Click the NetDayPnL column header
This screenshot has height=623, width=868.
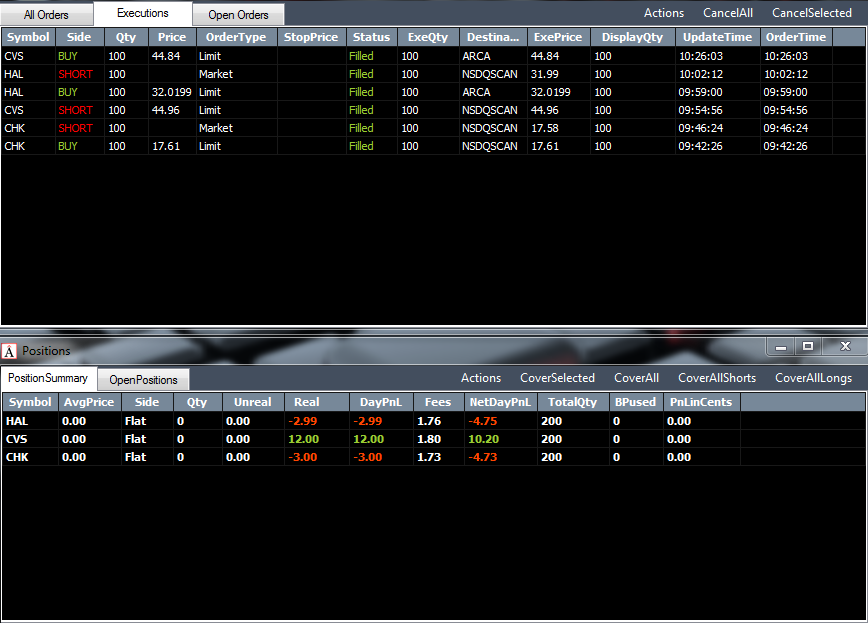(x=500, y=402)
